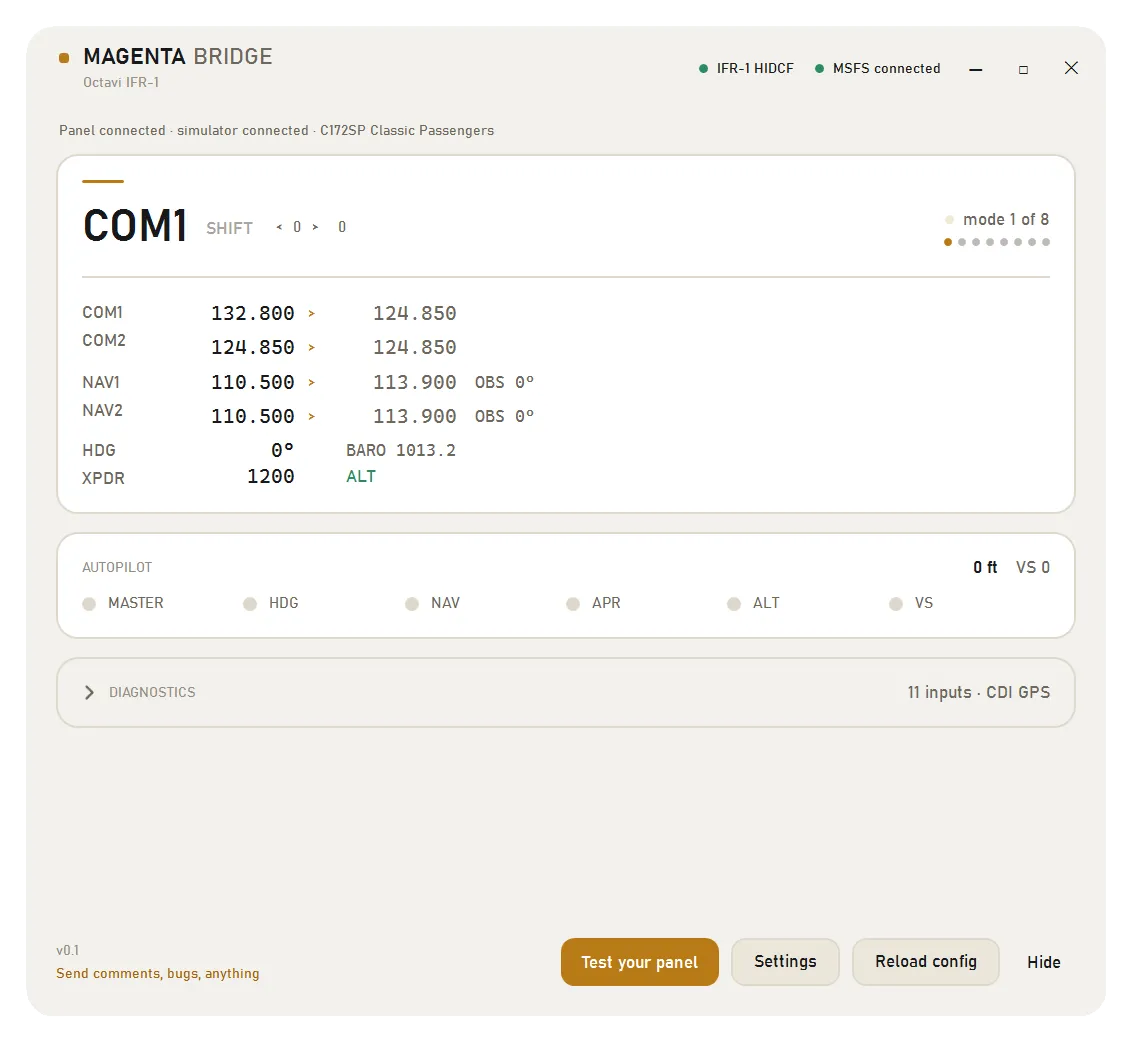Image resolution: width=1132 pixels, height=1042 pixels.
Task: Click the XPDR code 1200
Action: [271, 477]
